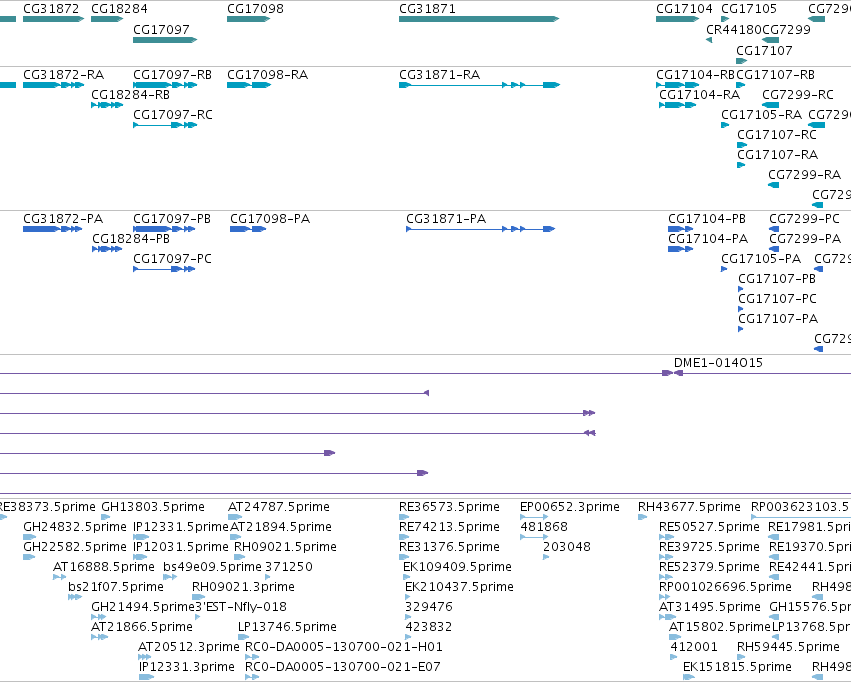Select protein CG17097-PC
The width and height of the screenshot is (851, 682).
tap(164, 269)
